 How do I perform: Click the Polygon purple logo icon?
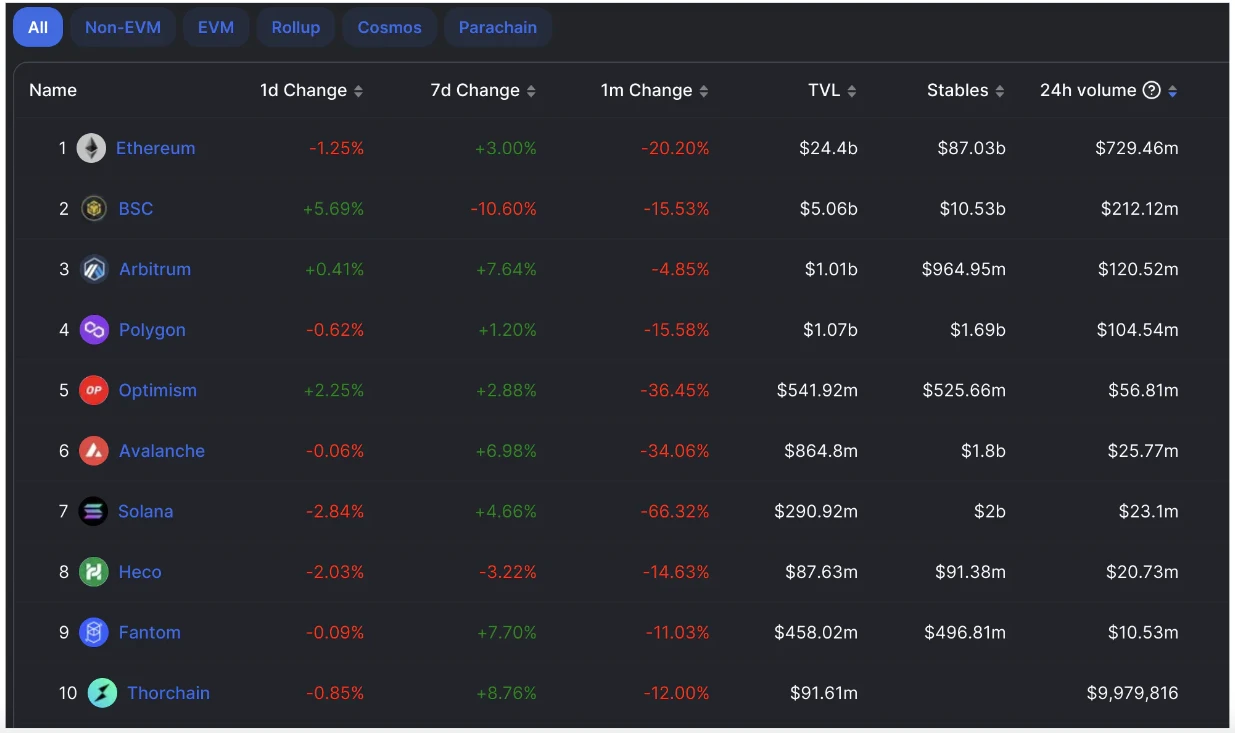[x=94, y=330]
